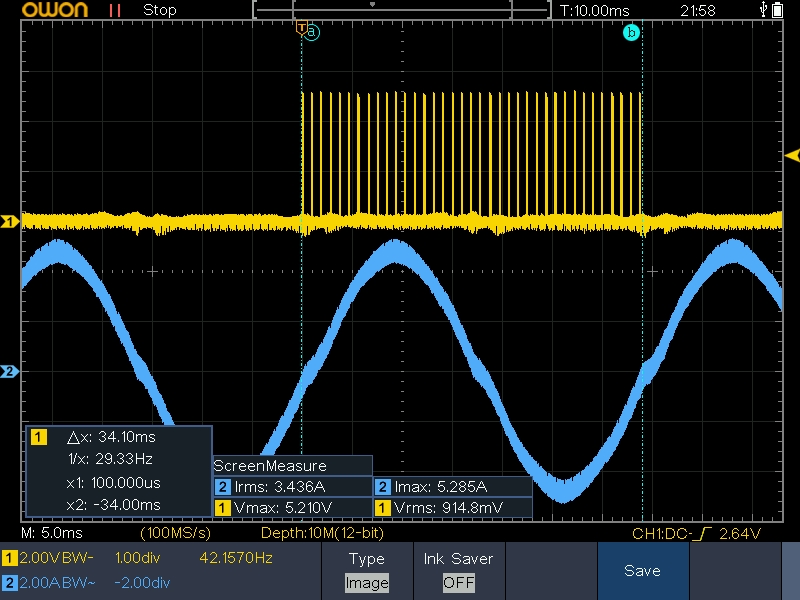Click the Stop acquisition status label
This screenshot has width=800, height=600.
click(x=160, y=10)
